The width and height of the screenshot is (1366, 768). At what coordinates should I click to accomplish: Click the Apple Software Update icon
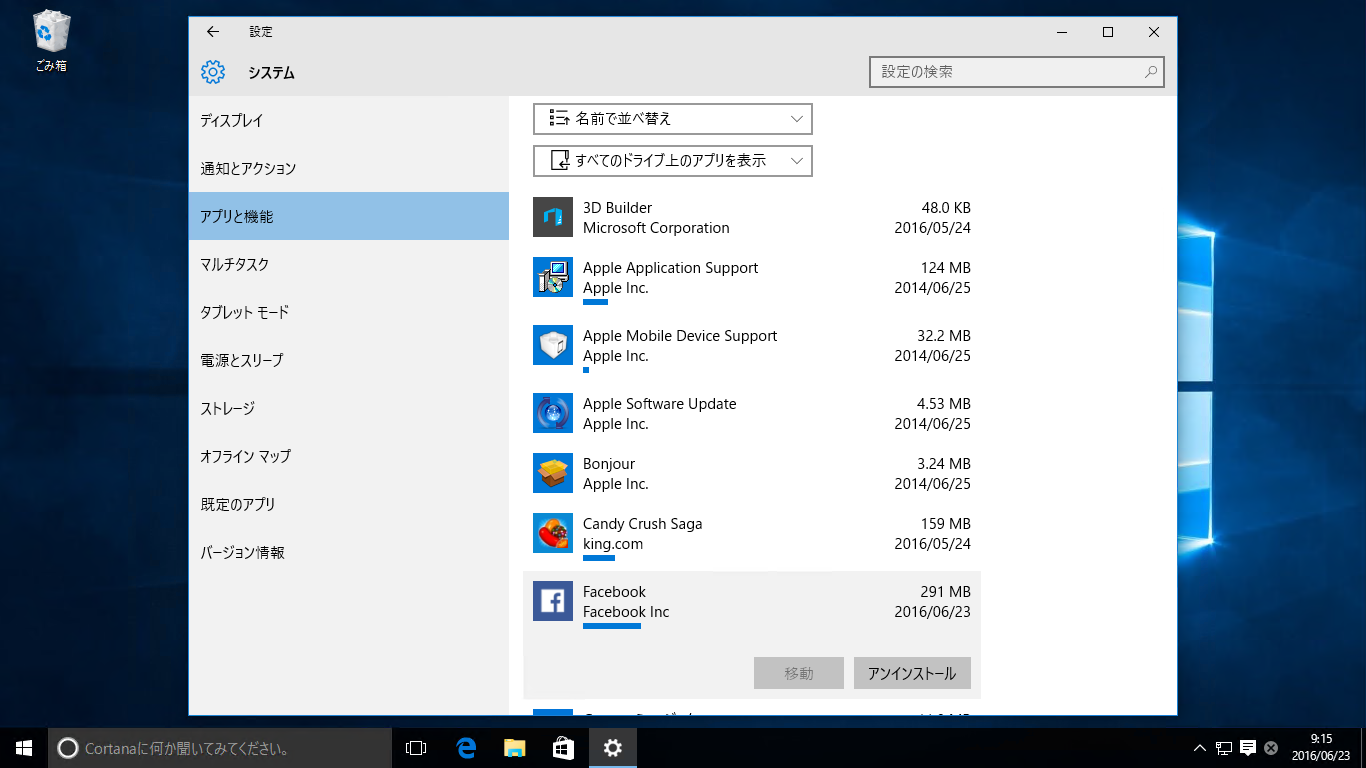(x=553, y=413)
